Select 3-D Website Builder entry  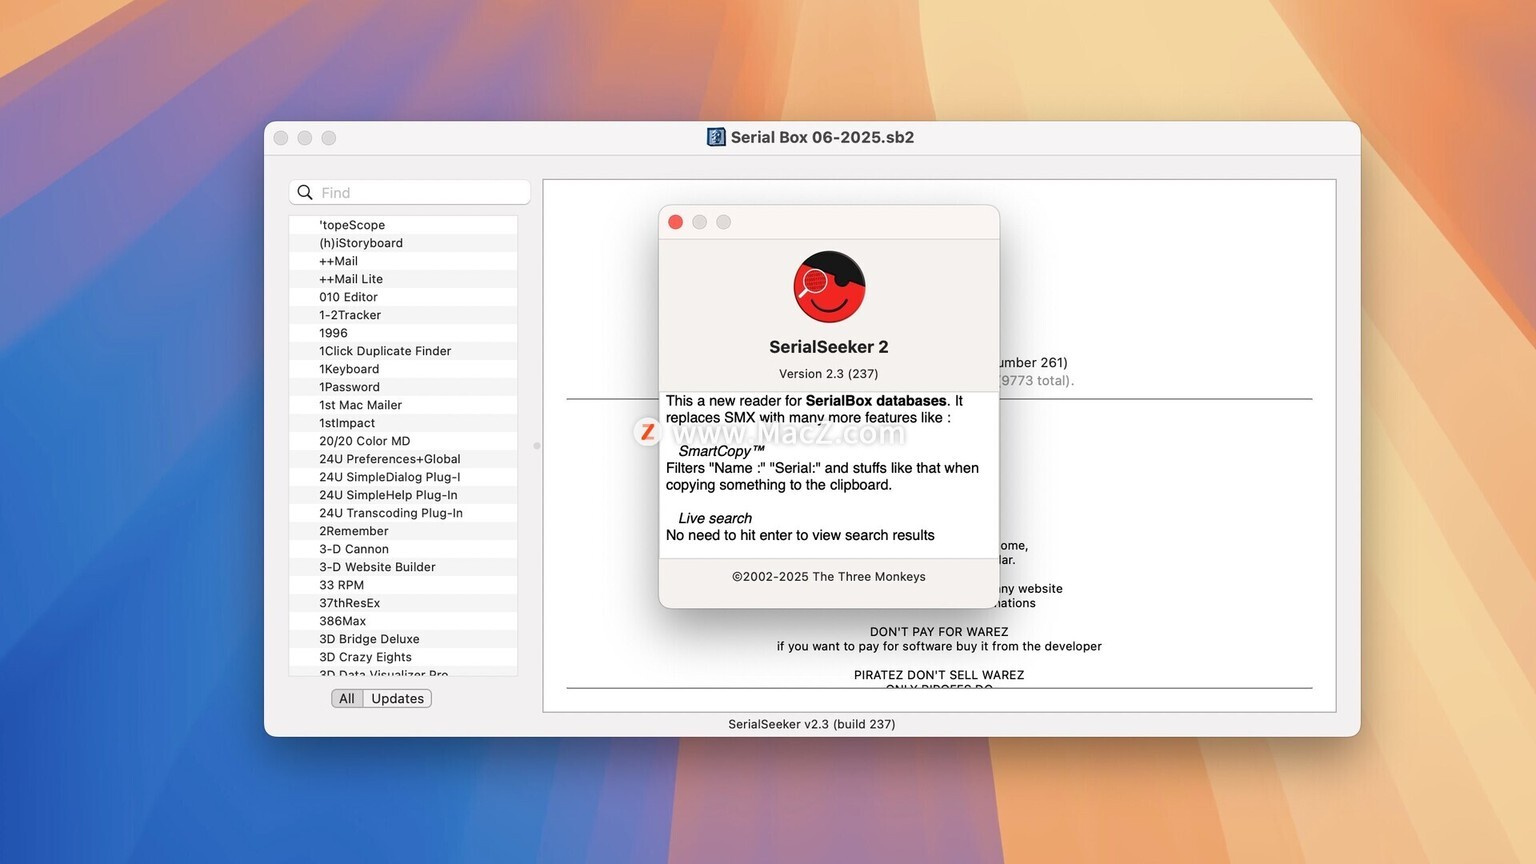(x=403, y=567)
